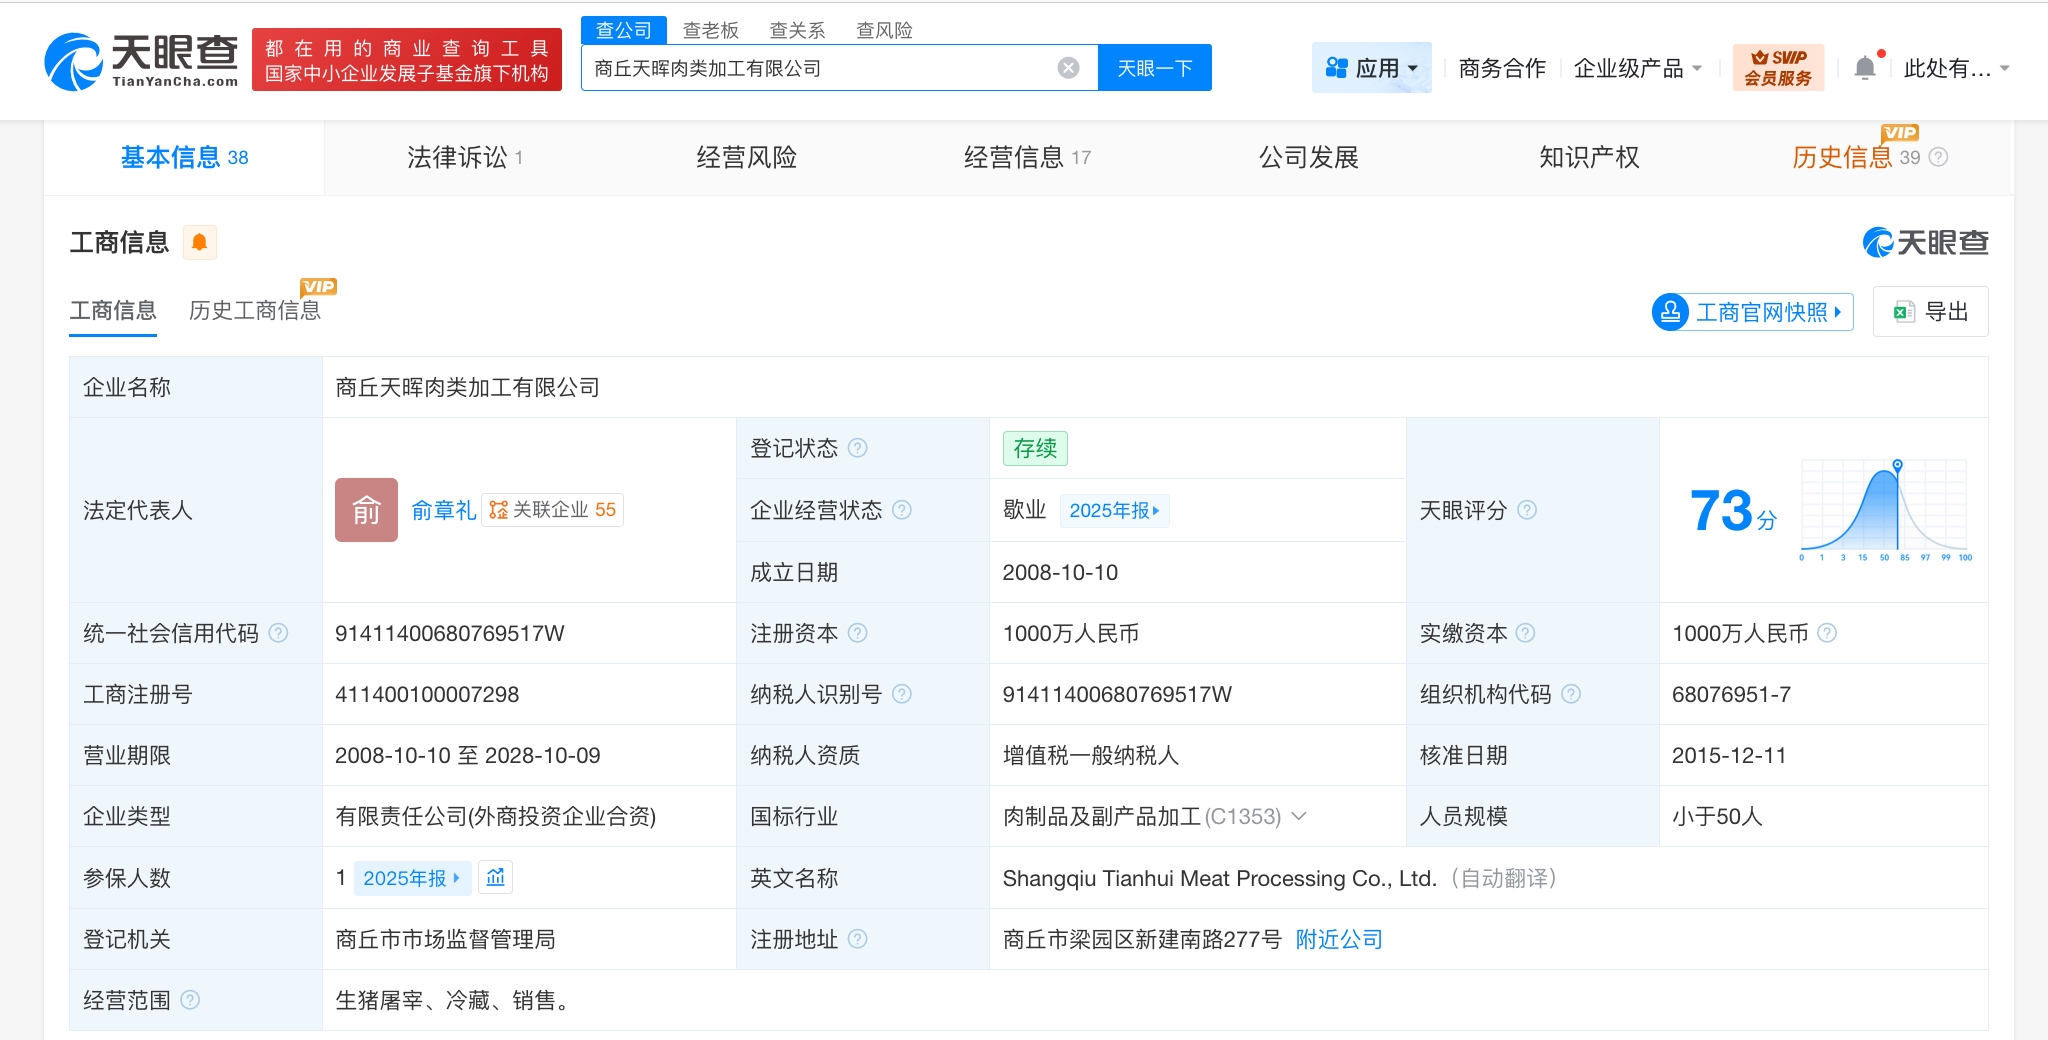The image size is (2048, 1040).
Task: Click the help icon next to 登记状态
Action: point(857,448)
